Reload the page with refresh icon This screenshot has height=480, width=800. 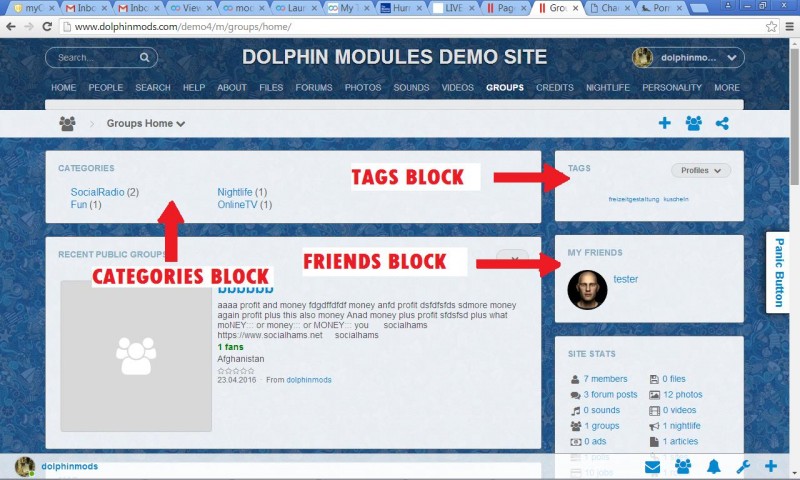pos(47,27)
